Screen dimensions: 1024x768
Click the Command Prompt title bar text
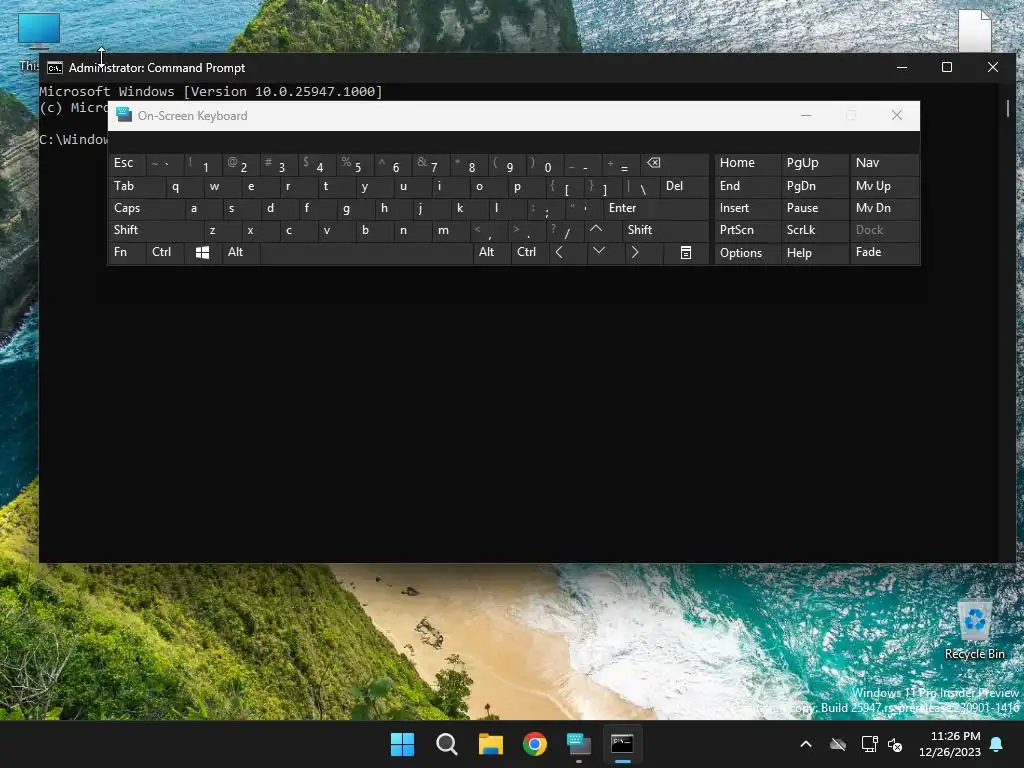pos(157,68)
